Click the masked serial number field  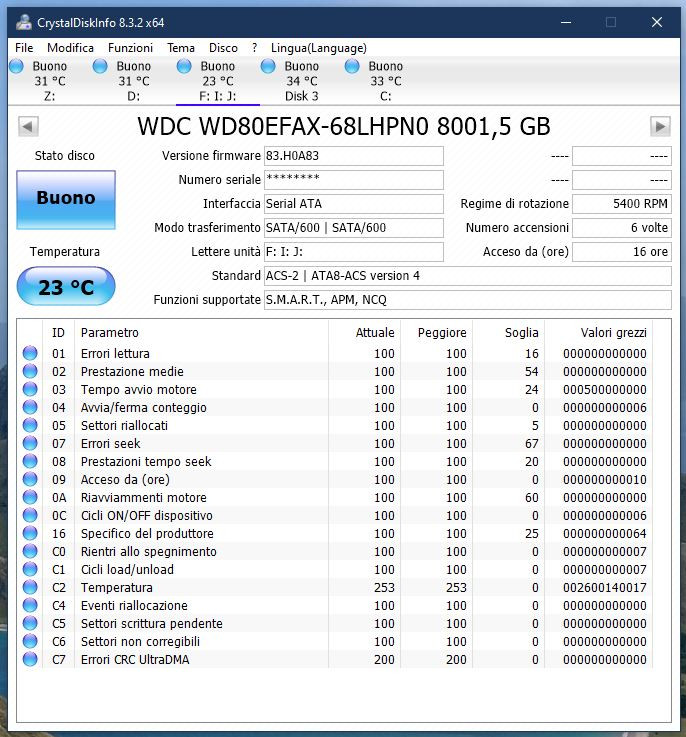pyautogui.click(x=354, y=180)
